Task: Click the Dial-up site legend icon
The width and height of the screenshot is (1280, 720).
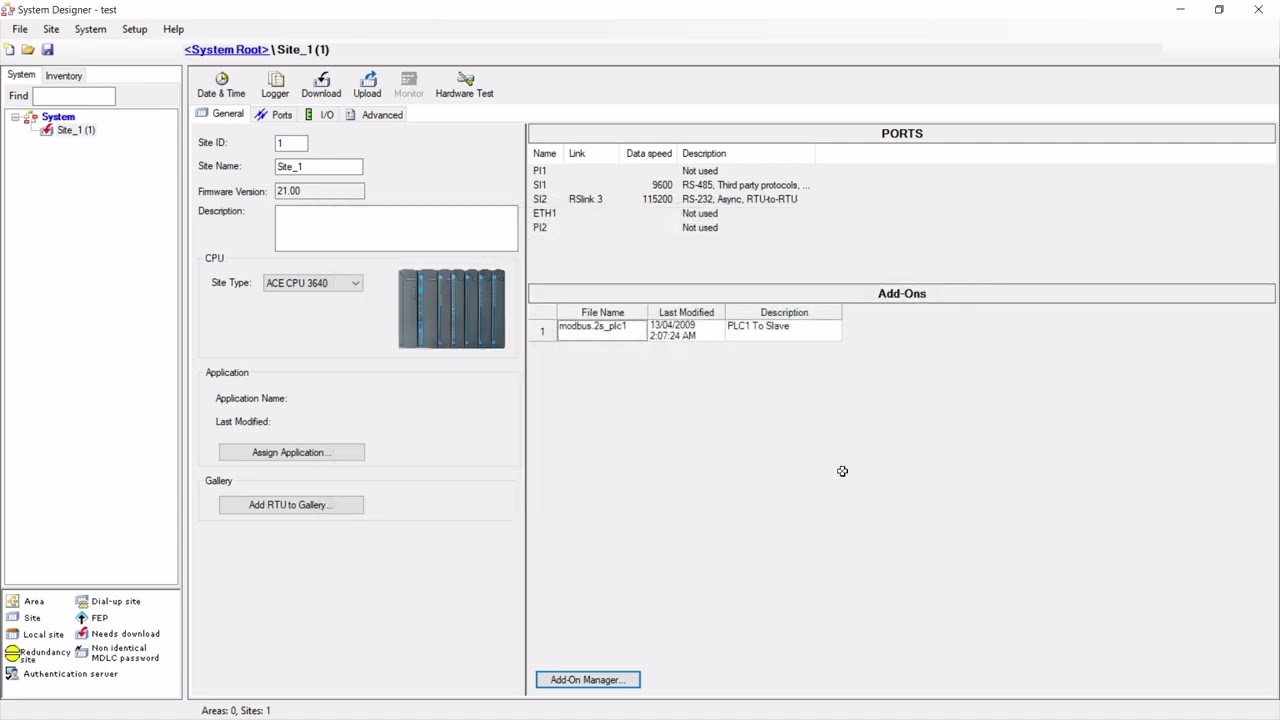Action: click(82, 602)
